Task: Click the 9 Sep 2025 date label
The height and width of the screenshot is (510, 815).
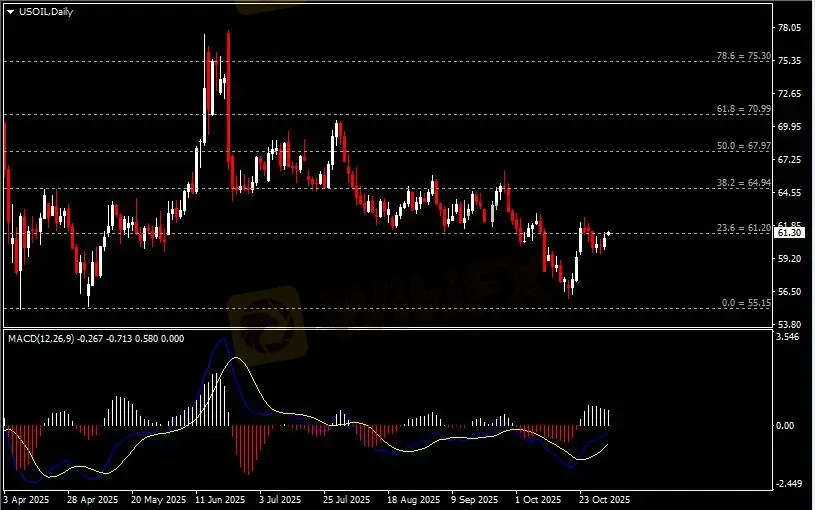Action: [x=475, y=500]
